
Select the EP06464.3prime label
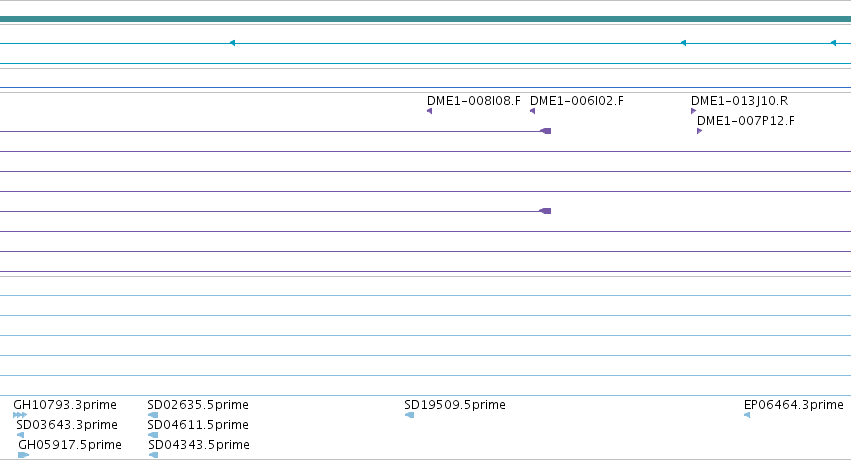793,405
